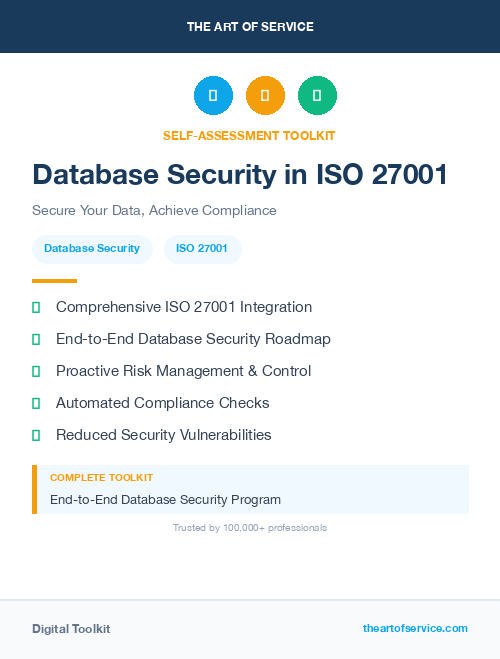The image size is (500, 659).
Task: Click End-to-End Database Security Program text
Action: [x=166, y=500]
